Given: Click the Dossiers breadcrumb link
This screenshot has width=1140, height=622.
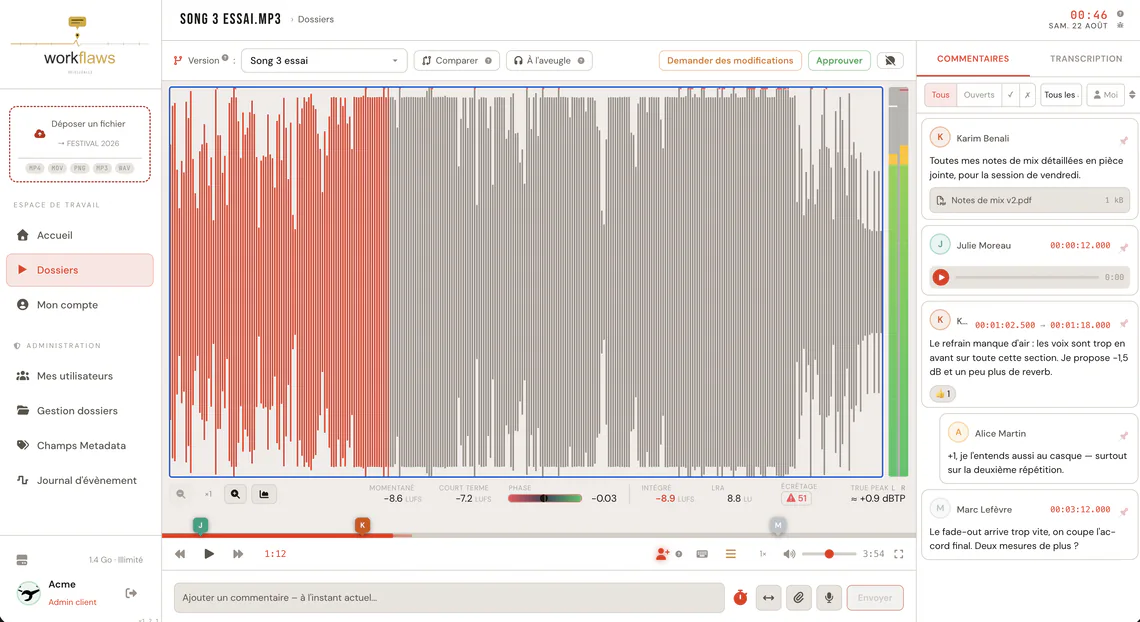Looking at the screenshot, I should (316, 20).
